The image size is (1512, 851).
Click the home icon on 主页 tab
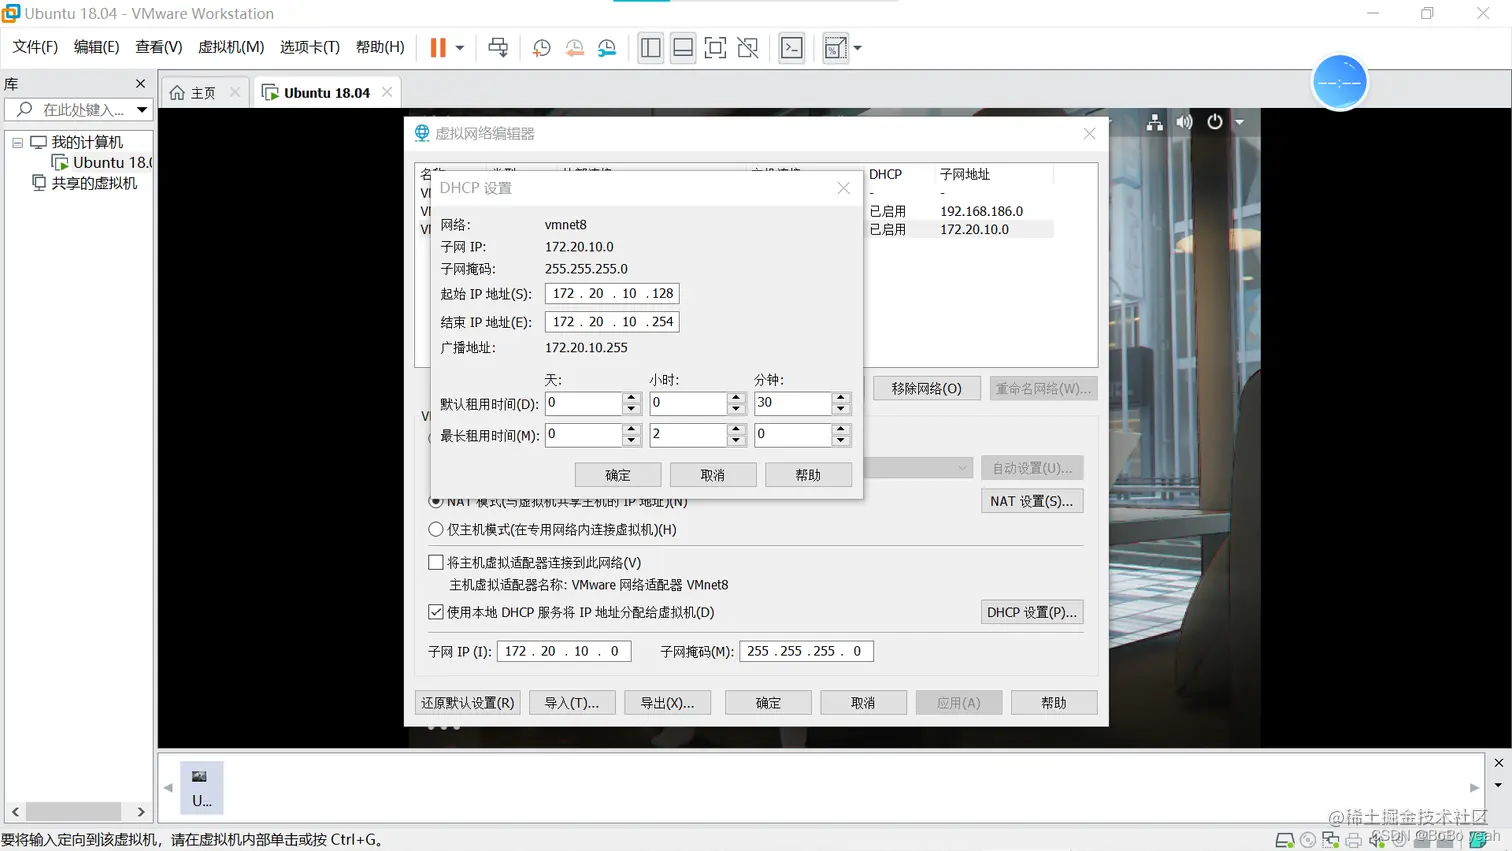pyautogui.click(x=177, y=92)
